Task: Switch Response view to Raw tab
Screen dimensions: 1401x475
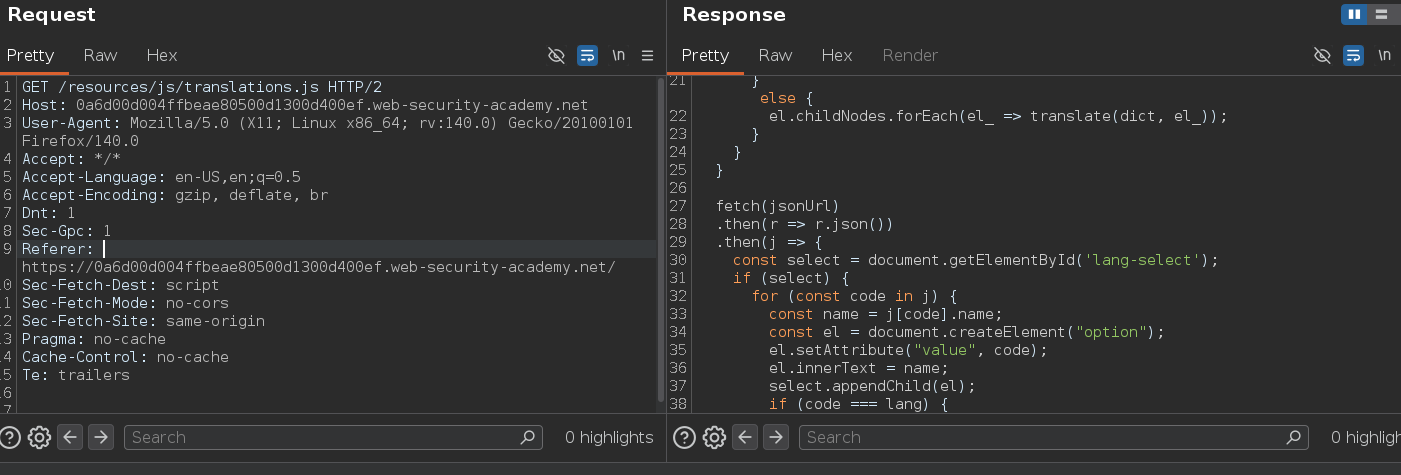Action: [775, 55]
